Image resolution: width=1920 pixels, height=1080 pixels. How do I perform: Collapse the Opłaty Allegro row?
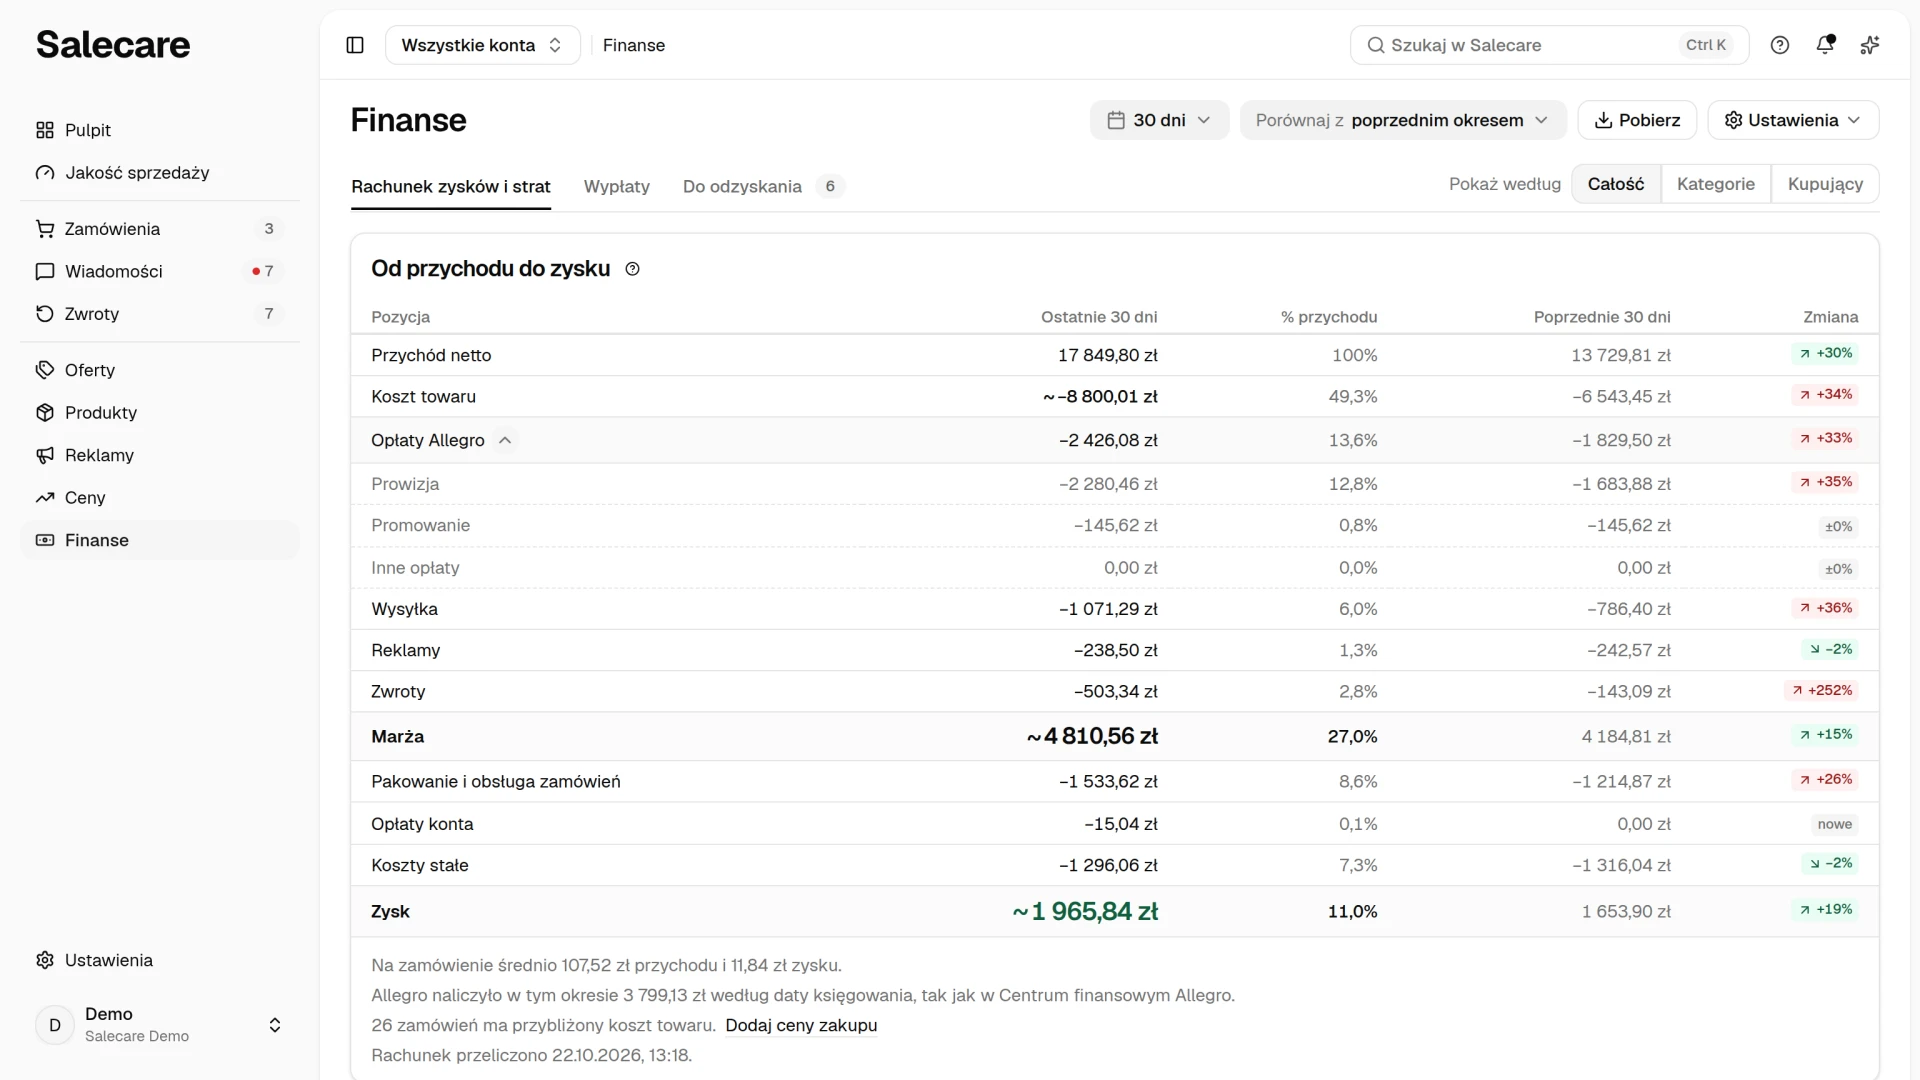[505, 440]
